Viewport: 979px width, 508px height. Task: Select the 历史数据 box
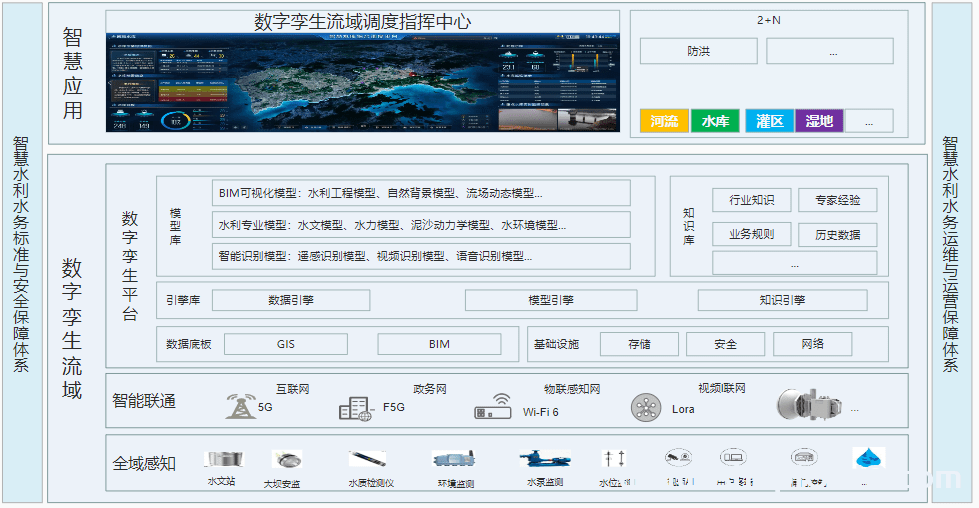[837, 234]
